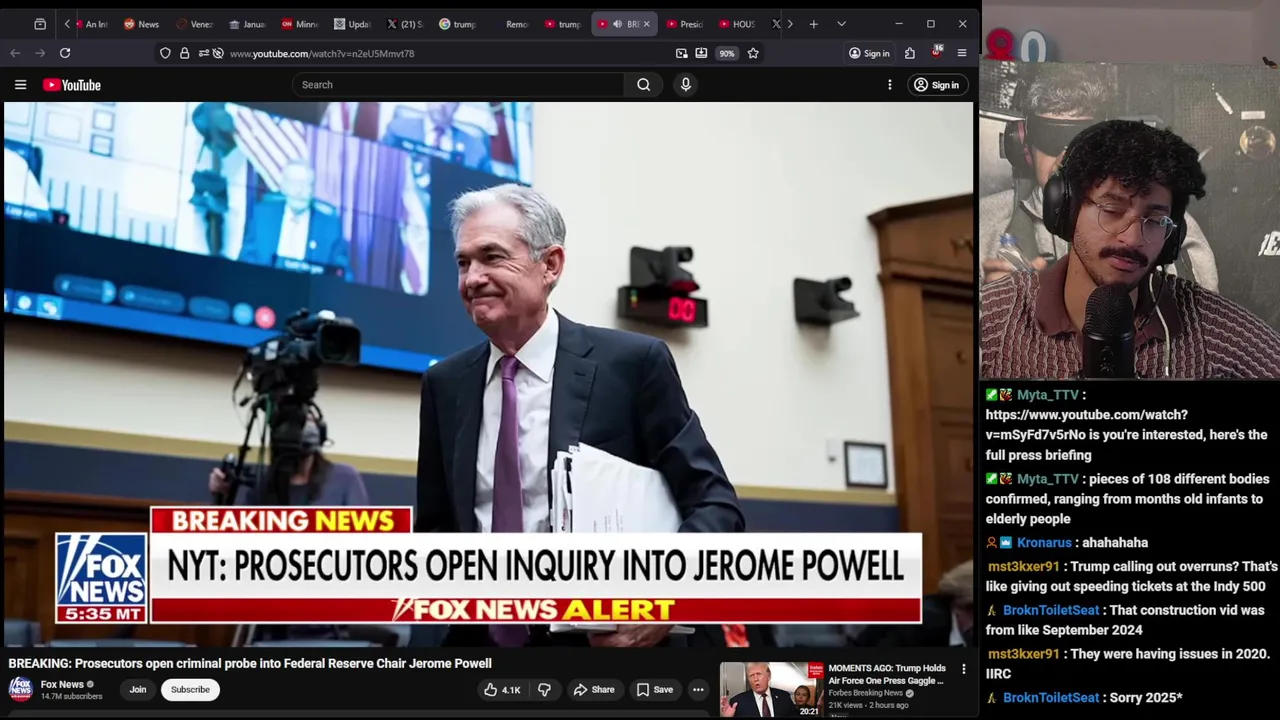Image resolution: width=1280 pixels, height=720 pixels.
Task: Click the video title 'BREAKING: Prosecutors open criminal probe'
Action: click(250, 663)
